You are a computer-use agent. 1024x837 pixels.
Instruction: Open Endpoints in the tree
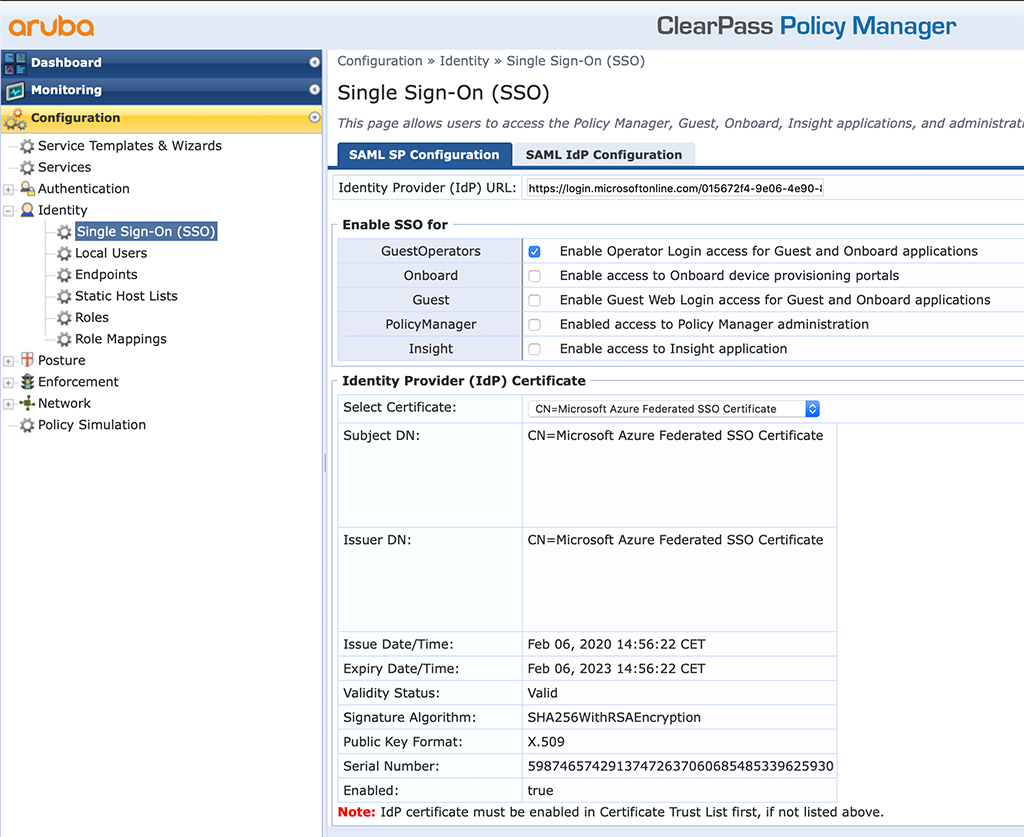tap(106, 275)
